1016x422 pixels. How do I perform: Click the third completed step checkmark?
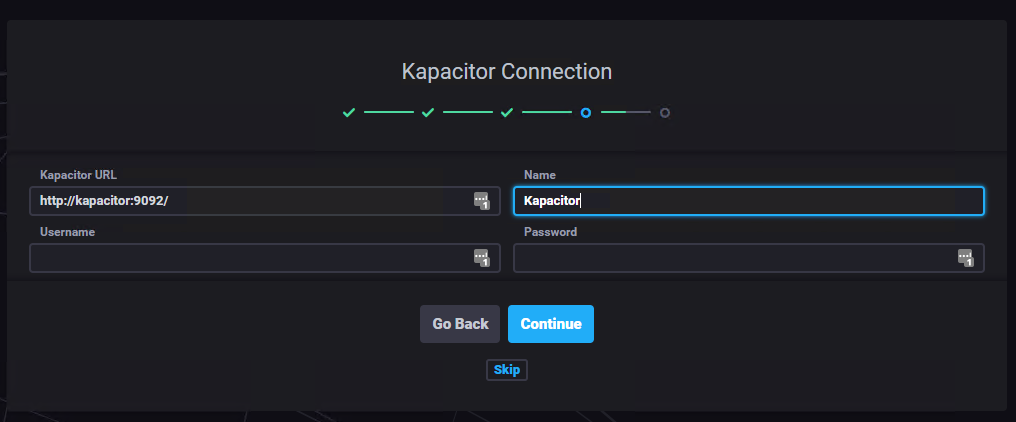(507, 113)
